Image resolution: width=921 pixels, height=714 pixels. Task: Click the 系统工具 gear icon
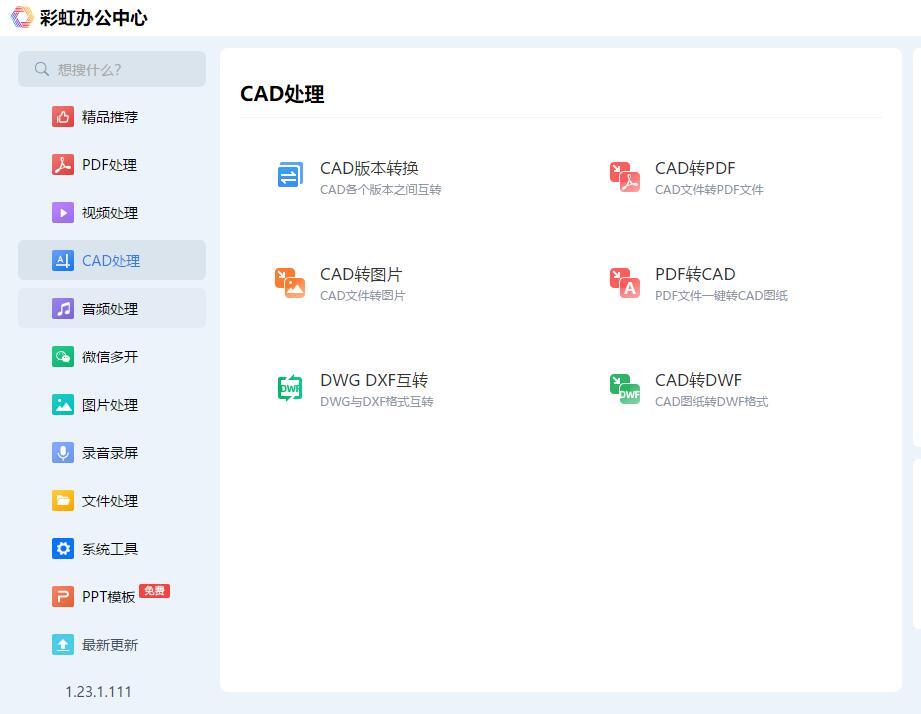63,548
